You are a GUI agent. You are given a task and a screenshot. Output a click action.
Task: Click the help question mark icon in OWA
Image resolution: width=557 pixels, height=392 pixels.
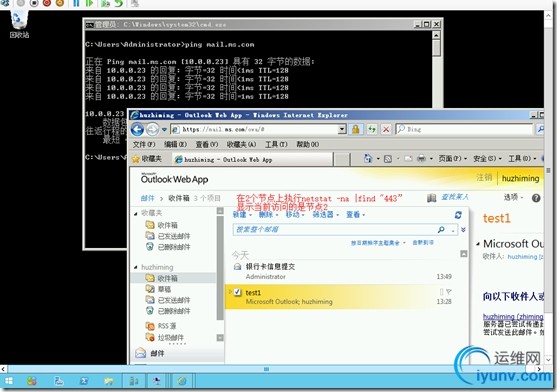[x=536, y=198]
